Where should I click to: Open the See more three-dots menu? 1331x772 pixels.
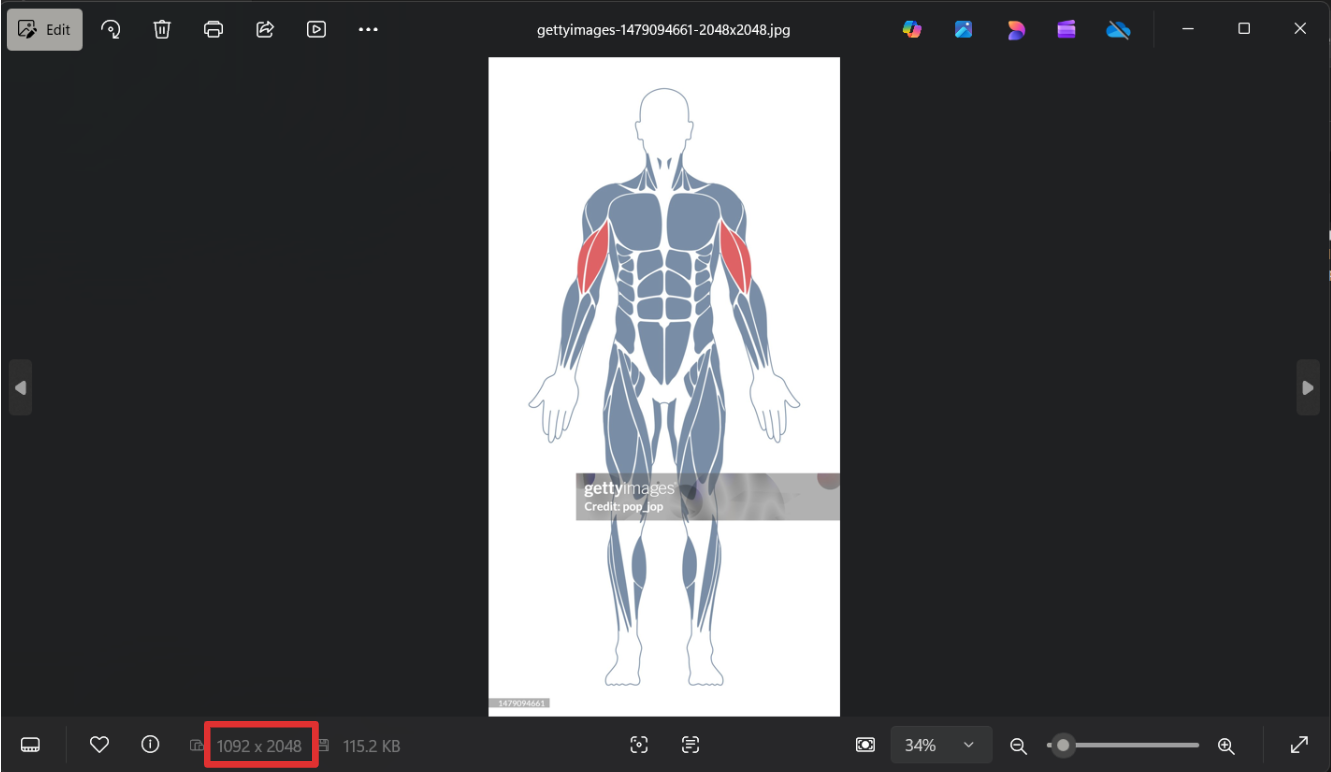pyautogui.click(x=368, y=29)
